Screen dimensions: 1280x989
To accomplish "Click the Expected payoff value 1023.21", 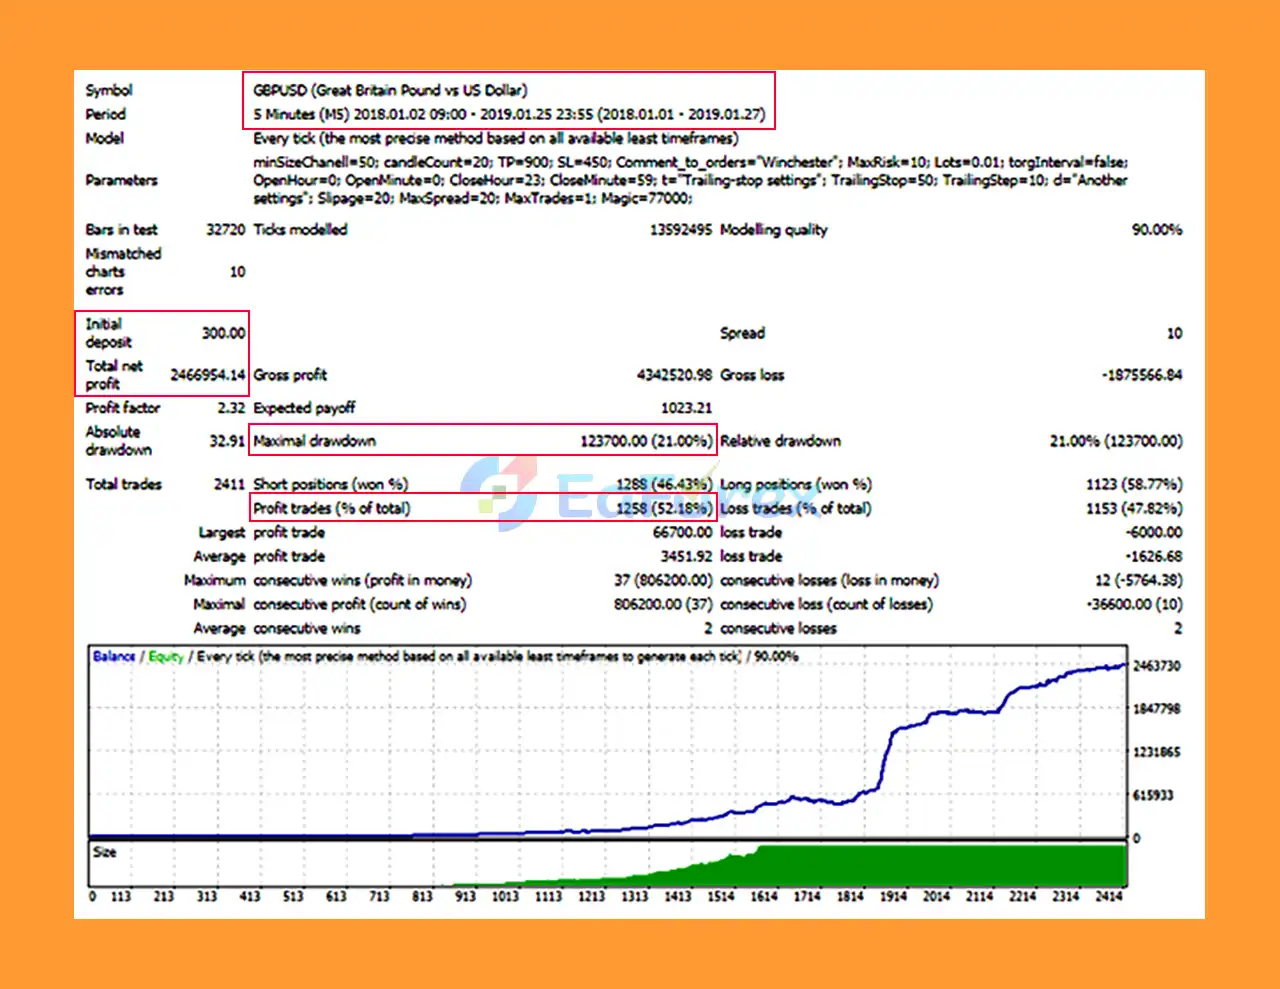I will pos(686,408).
